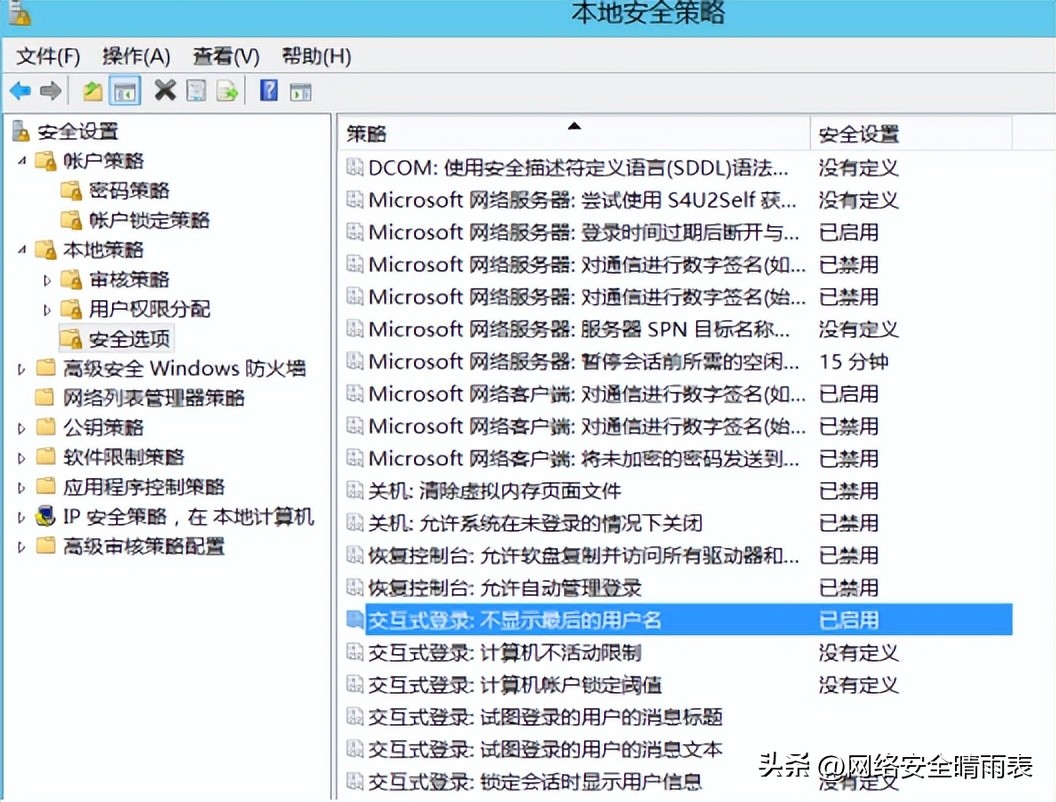The width and height of the screenshot is (1056, 802).
Task: Select the Show/Hide console tree toolbar icon
Action: [x=124, y=91]
